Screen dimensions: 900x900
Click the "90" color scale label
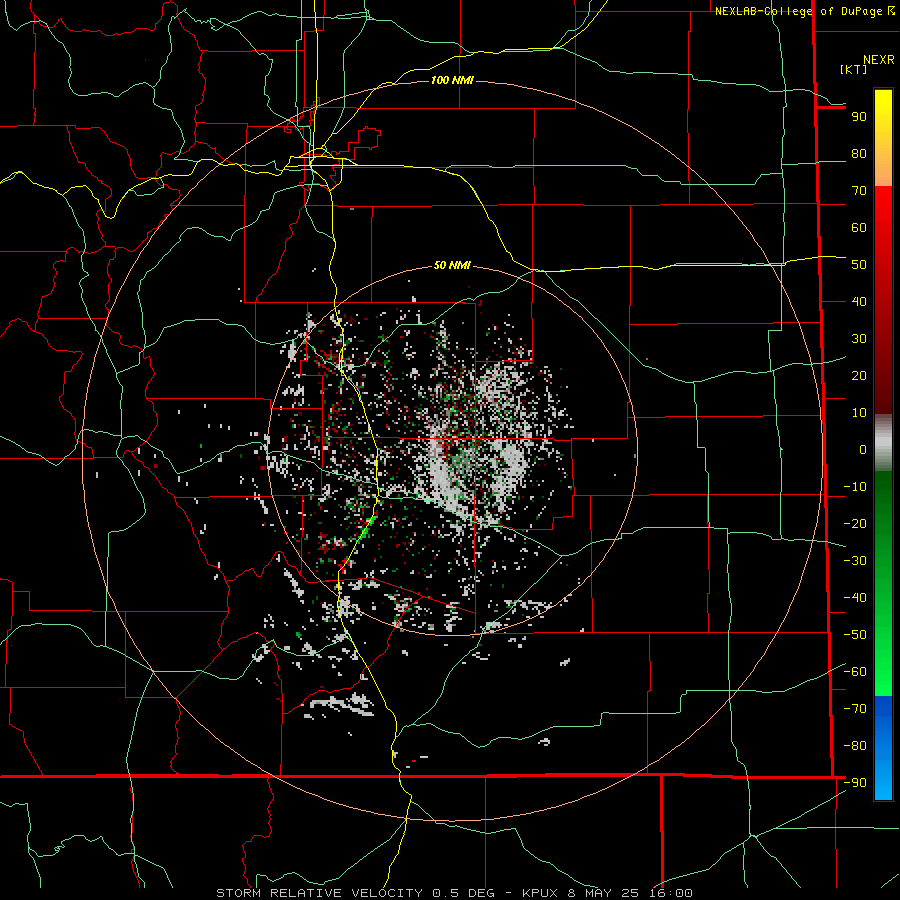pyautogui.click(x=859, y=117)
